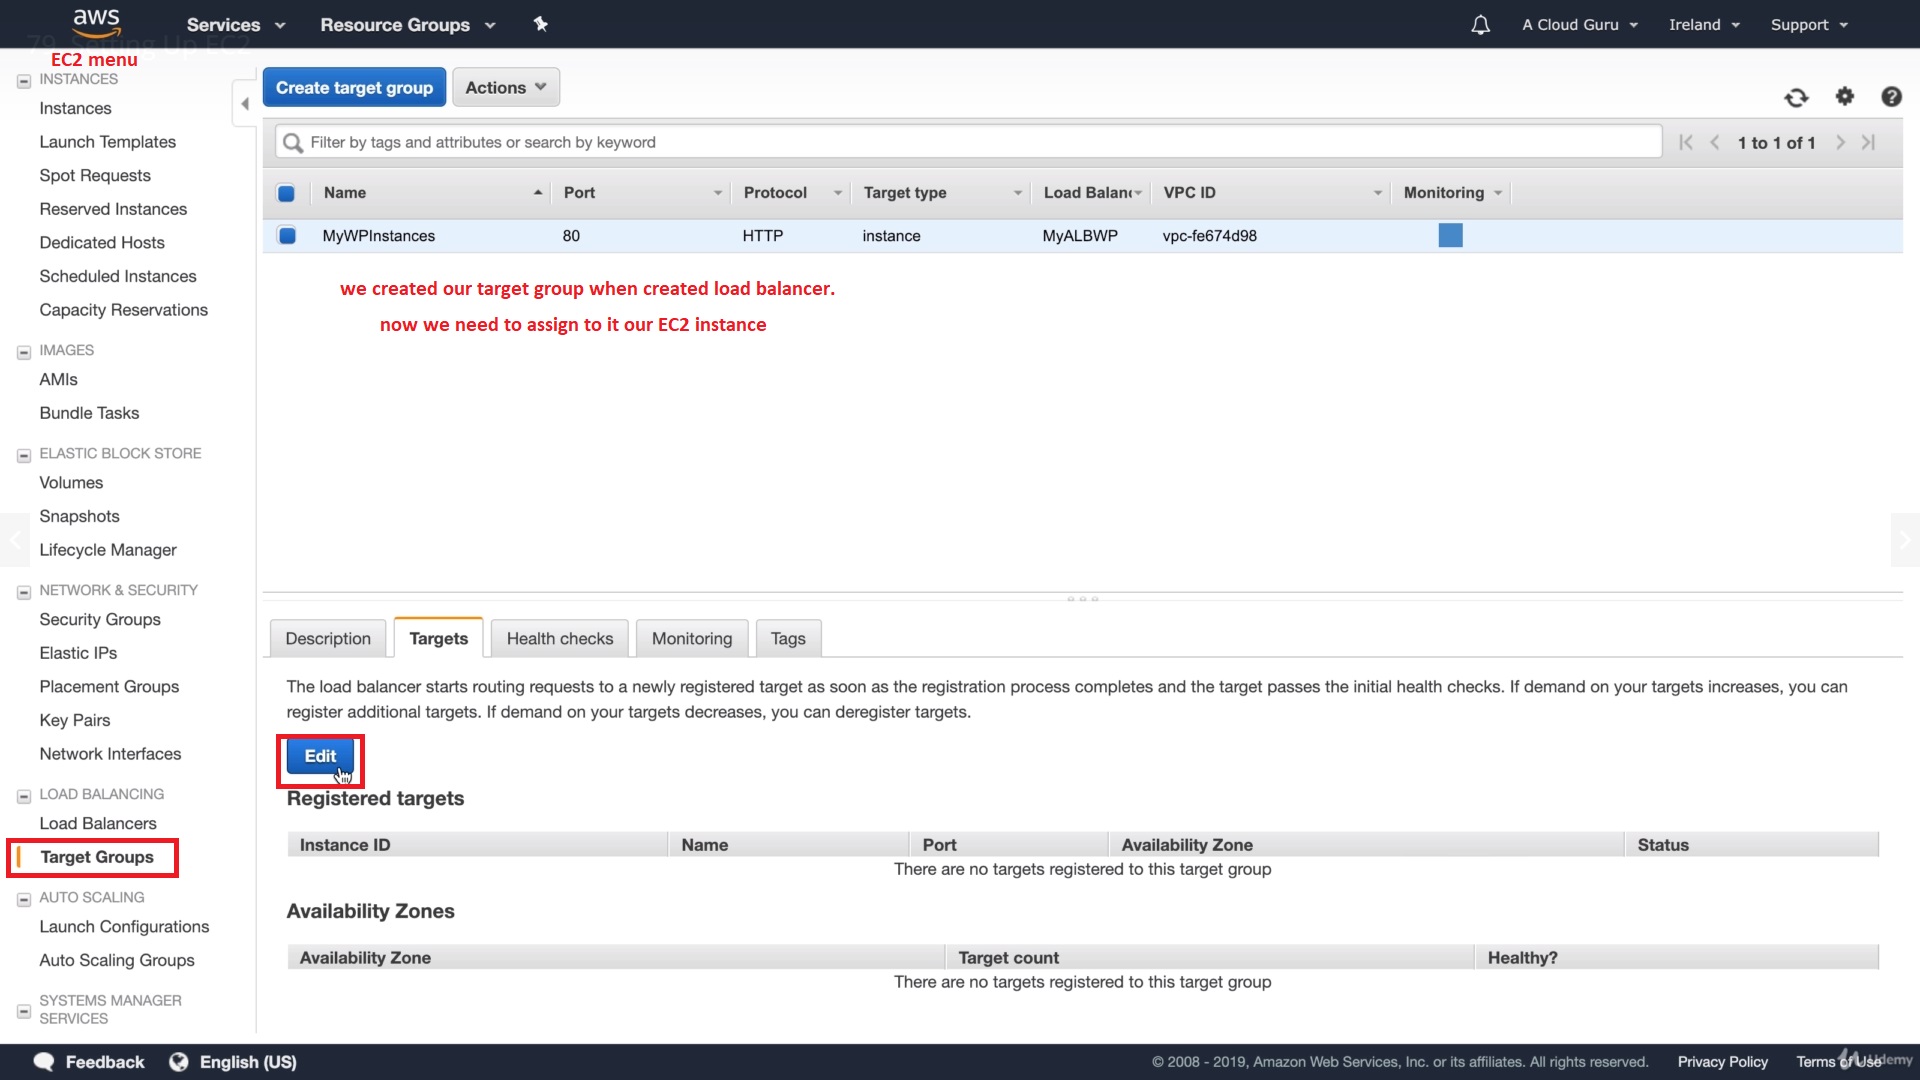Click the refresh icon

1796,97
